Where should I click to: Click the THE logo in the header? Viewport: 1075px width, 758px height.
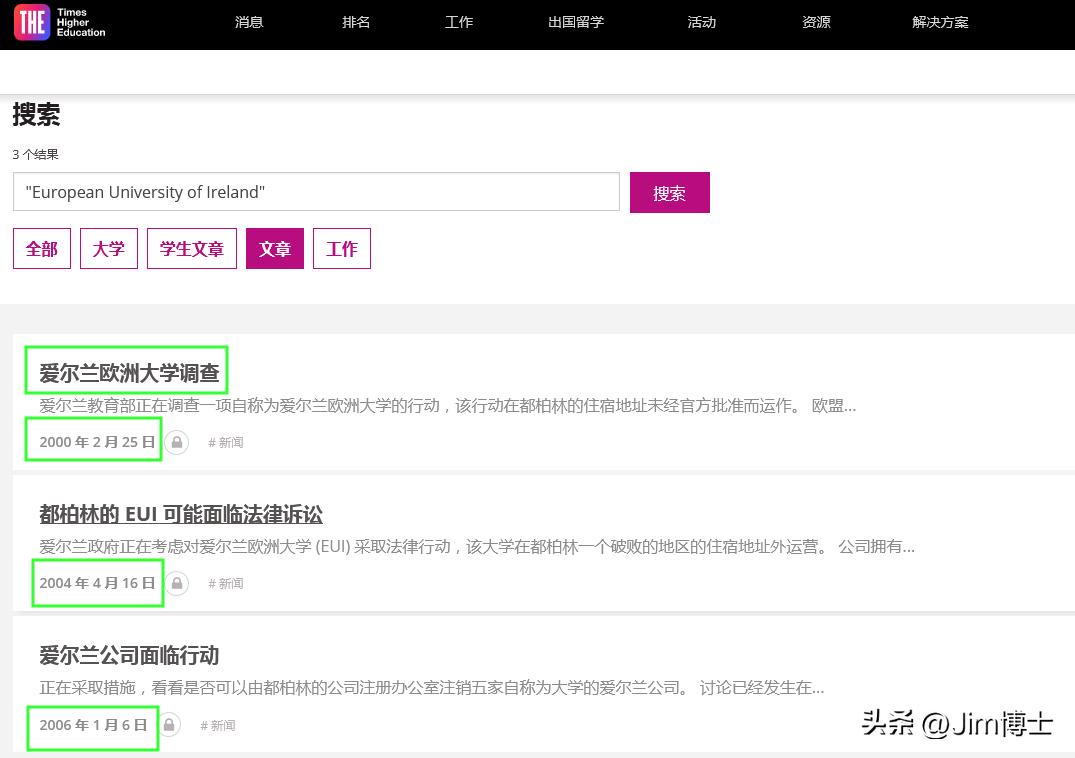point(58,22)
